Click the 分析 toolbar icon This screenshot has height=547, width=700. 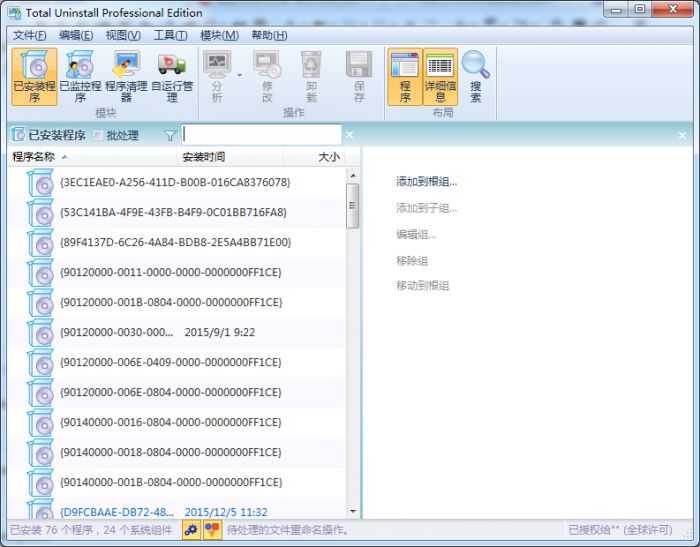[217, 76]
